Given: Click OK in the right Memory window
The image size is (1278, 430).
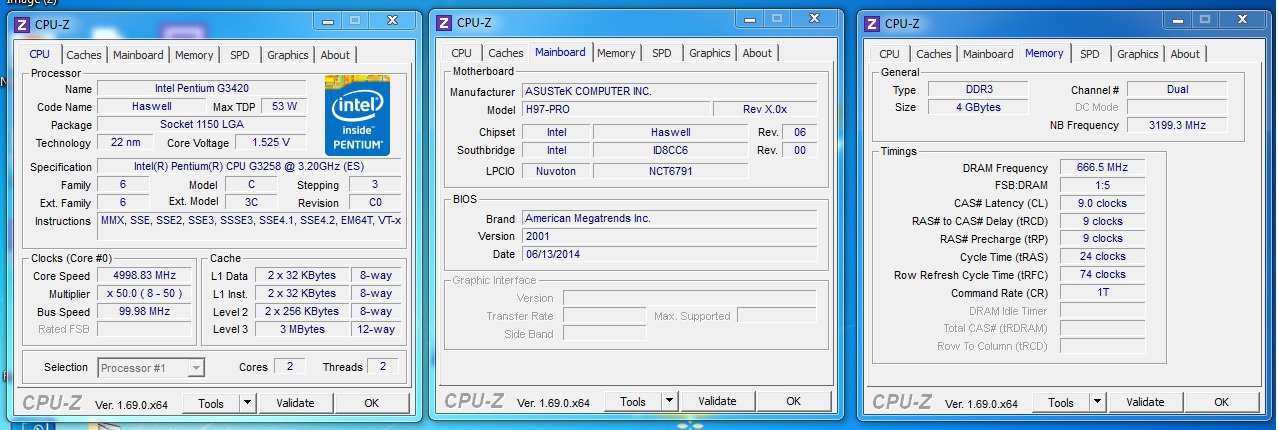Looking at the screenshot, I should [1221, 402].
